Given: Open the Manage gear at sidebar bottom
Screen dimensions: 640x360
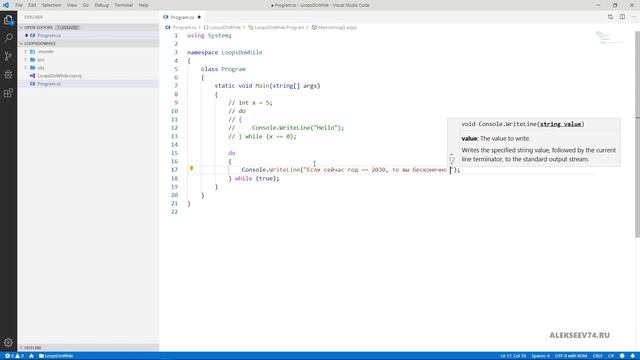Looking at the screenshot, I should click(x=8, y=342).
